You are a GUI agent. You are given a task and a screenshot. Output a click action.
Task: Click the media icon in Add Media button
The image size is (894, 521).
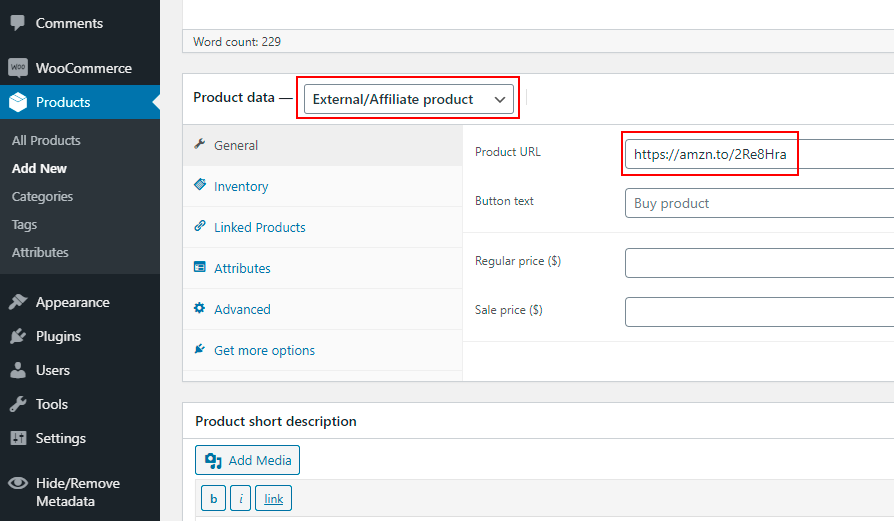point(213,461)
